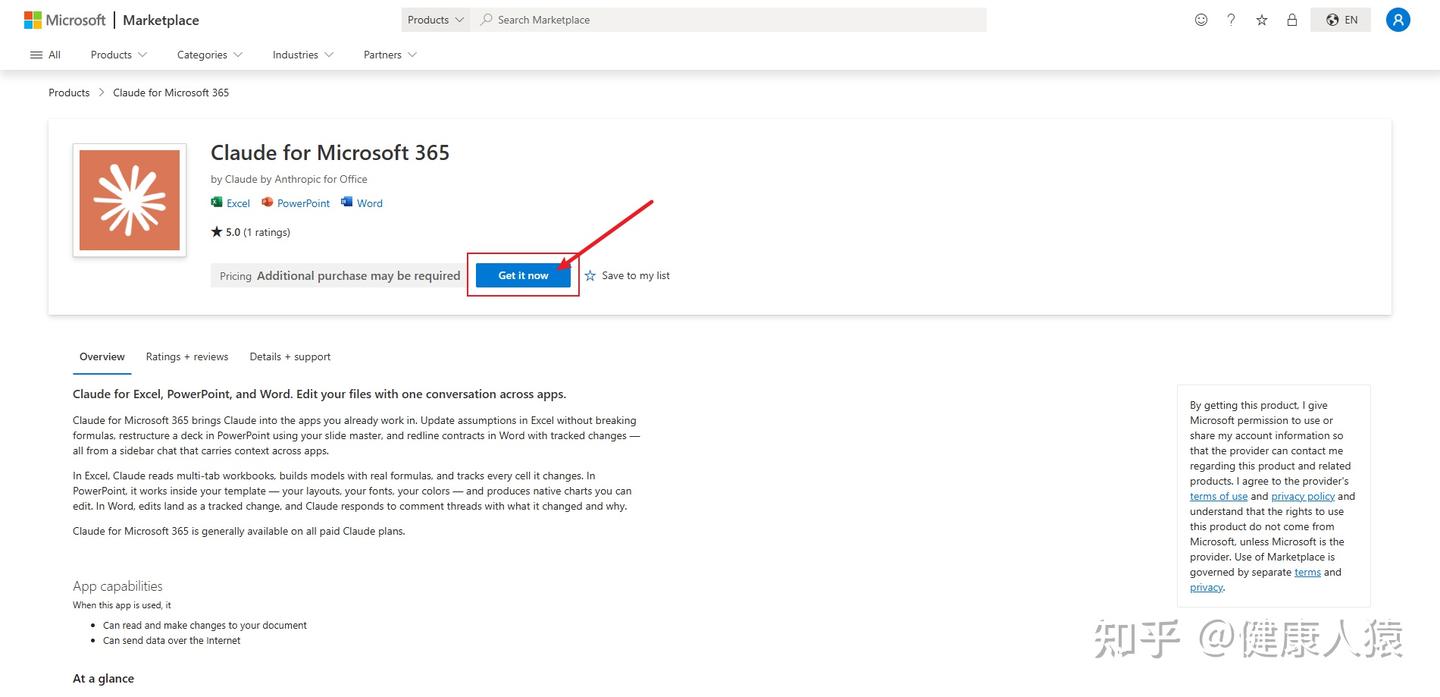Open the help question mark icon
Image resolution: width=1440 pixels, height=697 pixels.
click(1231, 20)
